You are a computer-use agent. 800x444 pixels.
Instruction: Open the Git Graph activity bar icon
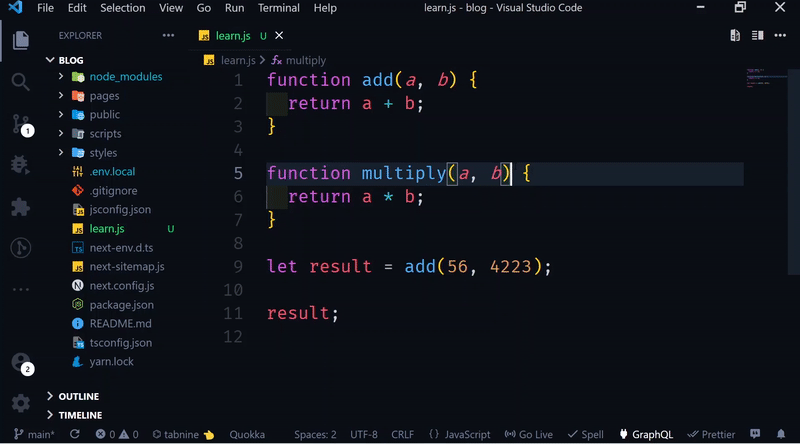click(20, 248)
